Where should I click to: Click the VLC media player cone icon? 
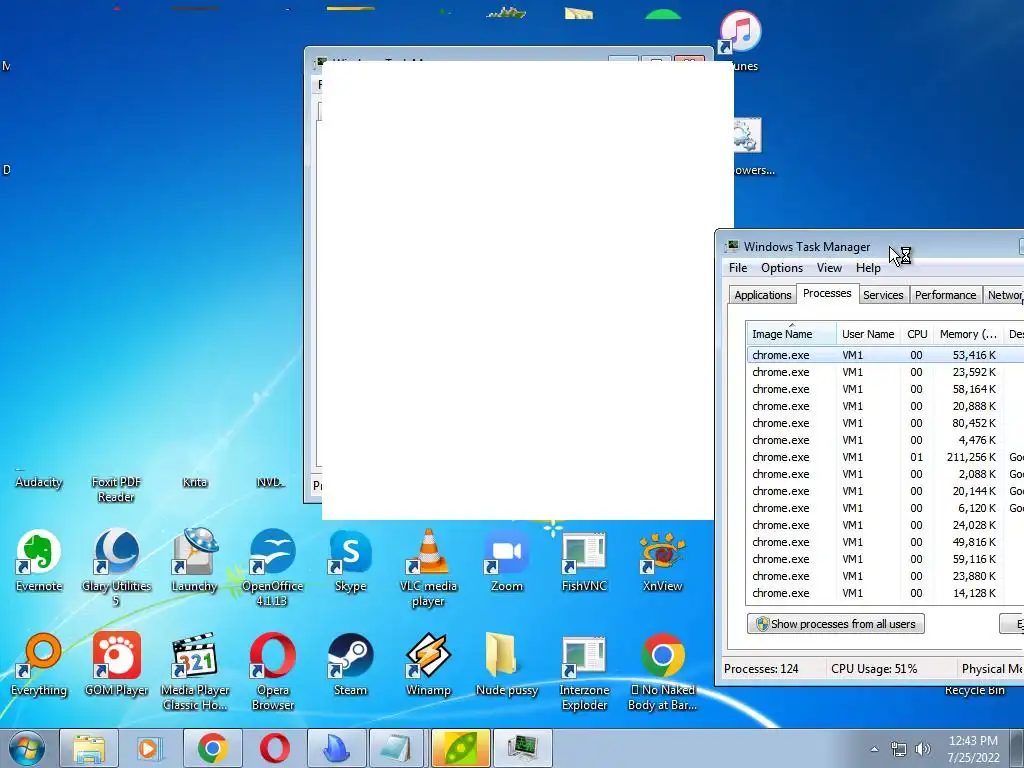[428, 552]
